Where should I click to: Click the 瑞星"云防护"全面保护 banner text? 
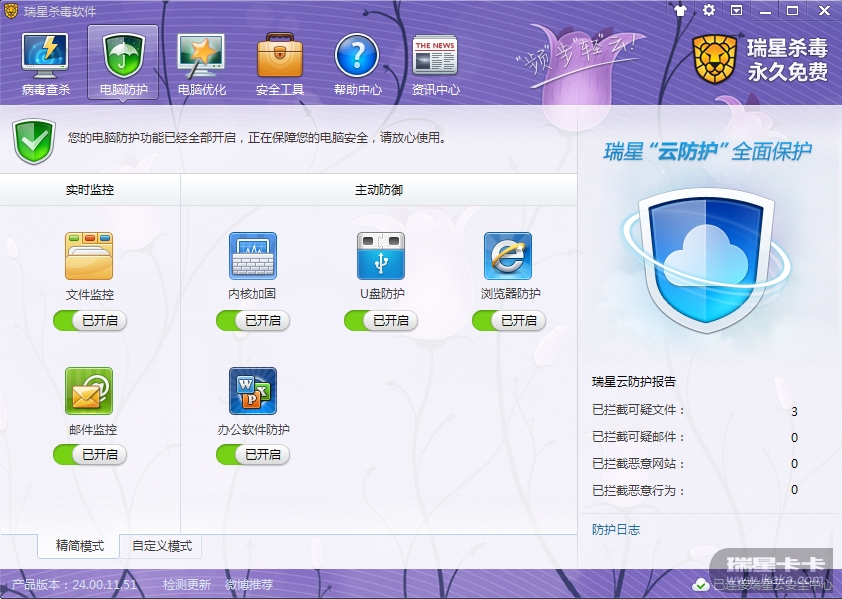coord(707,151)
